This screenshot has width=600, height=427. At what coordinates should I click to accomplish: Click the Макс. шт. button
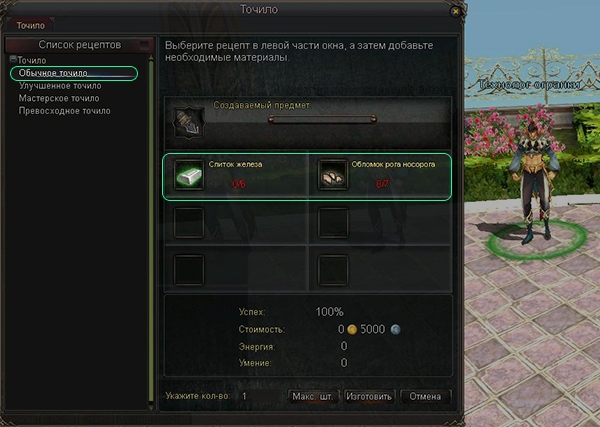(313, 396)
